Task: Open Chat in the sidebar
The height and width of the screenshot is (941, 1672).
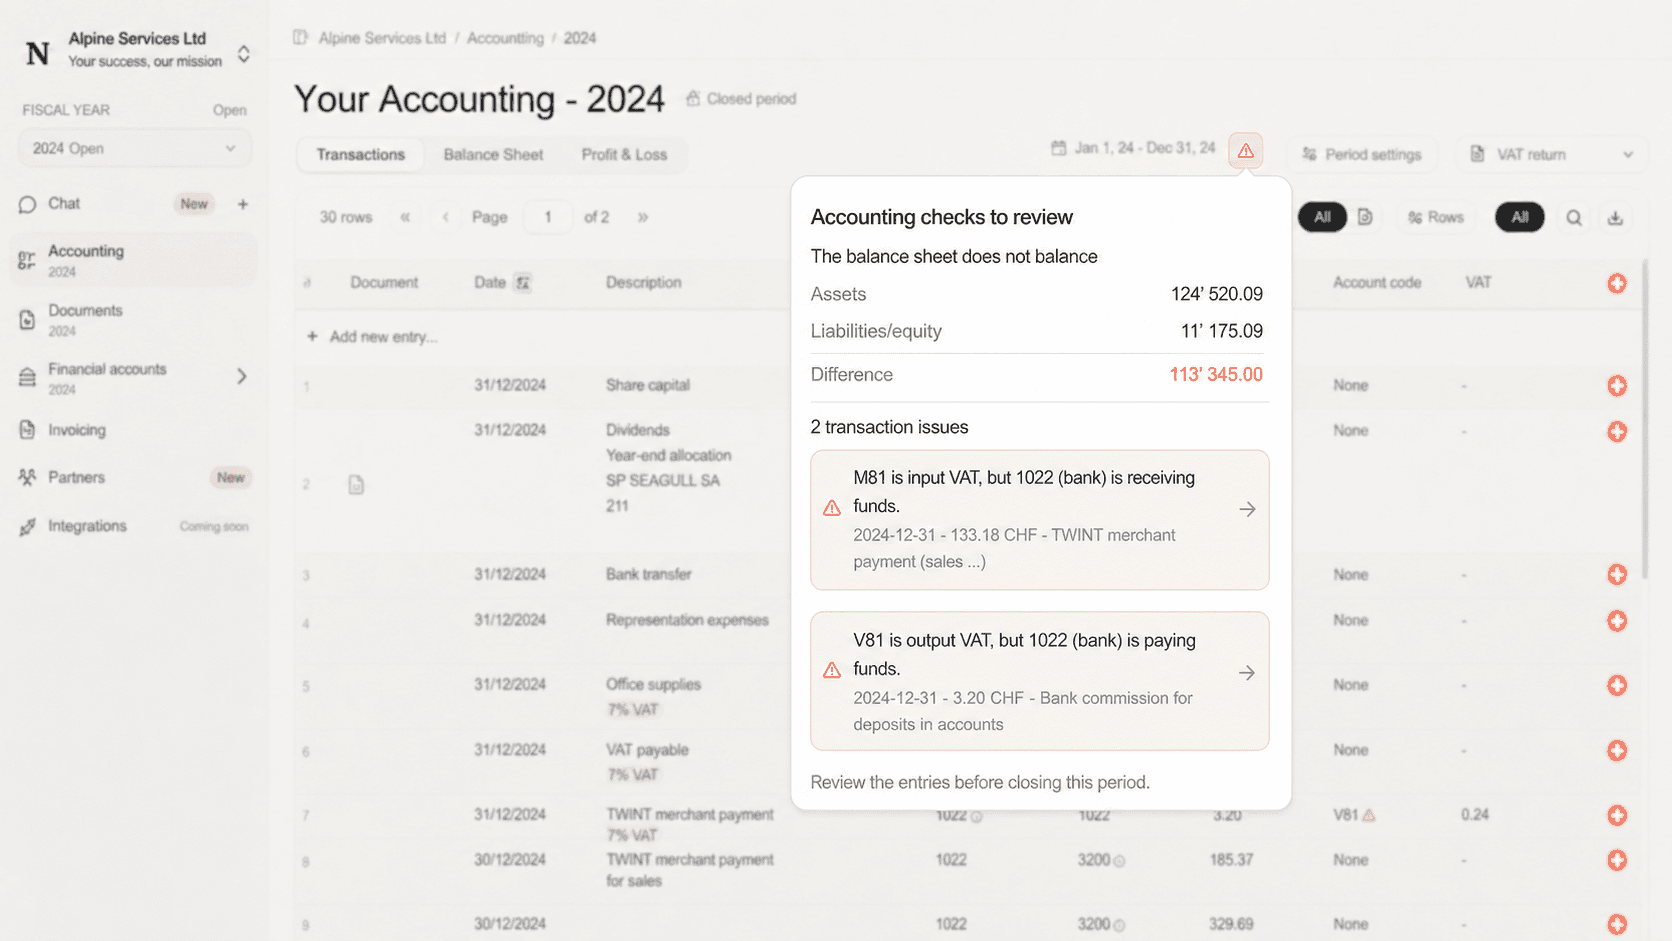Action: click(64, 204)
